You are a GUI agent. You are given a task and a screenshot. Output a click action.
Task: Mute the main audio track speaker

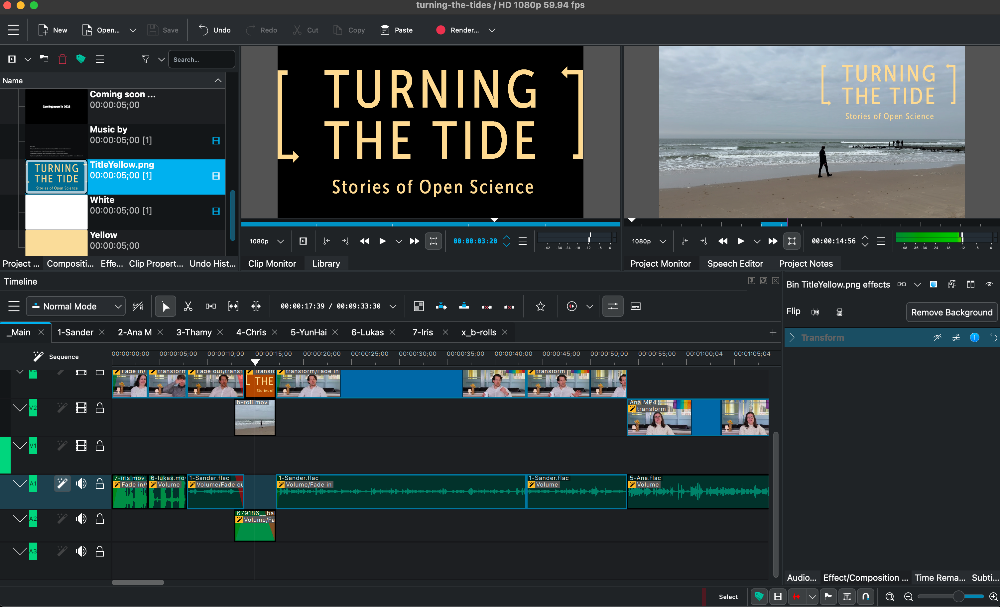click(x=81, y=484)
